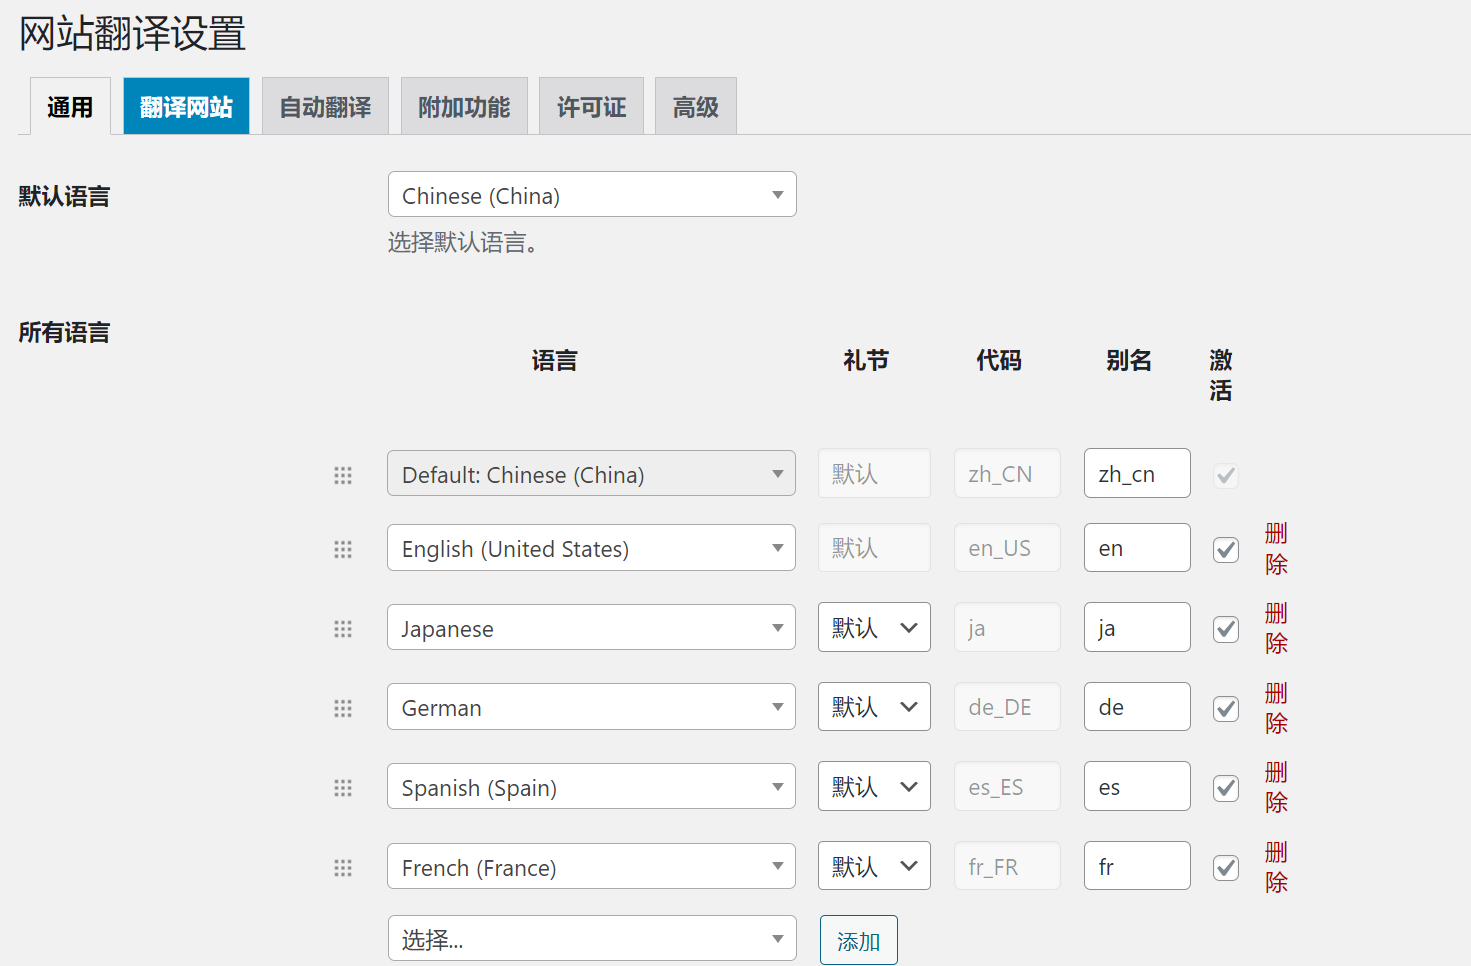1471x966 pixels.
Task: Click the drag handle for the Spanish row
Action: (343, 787)
